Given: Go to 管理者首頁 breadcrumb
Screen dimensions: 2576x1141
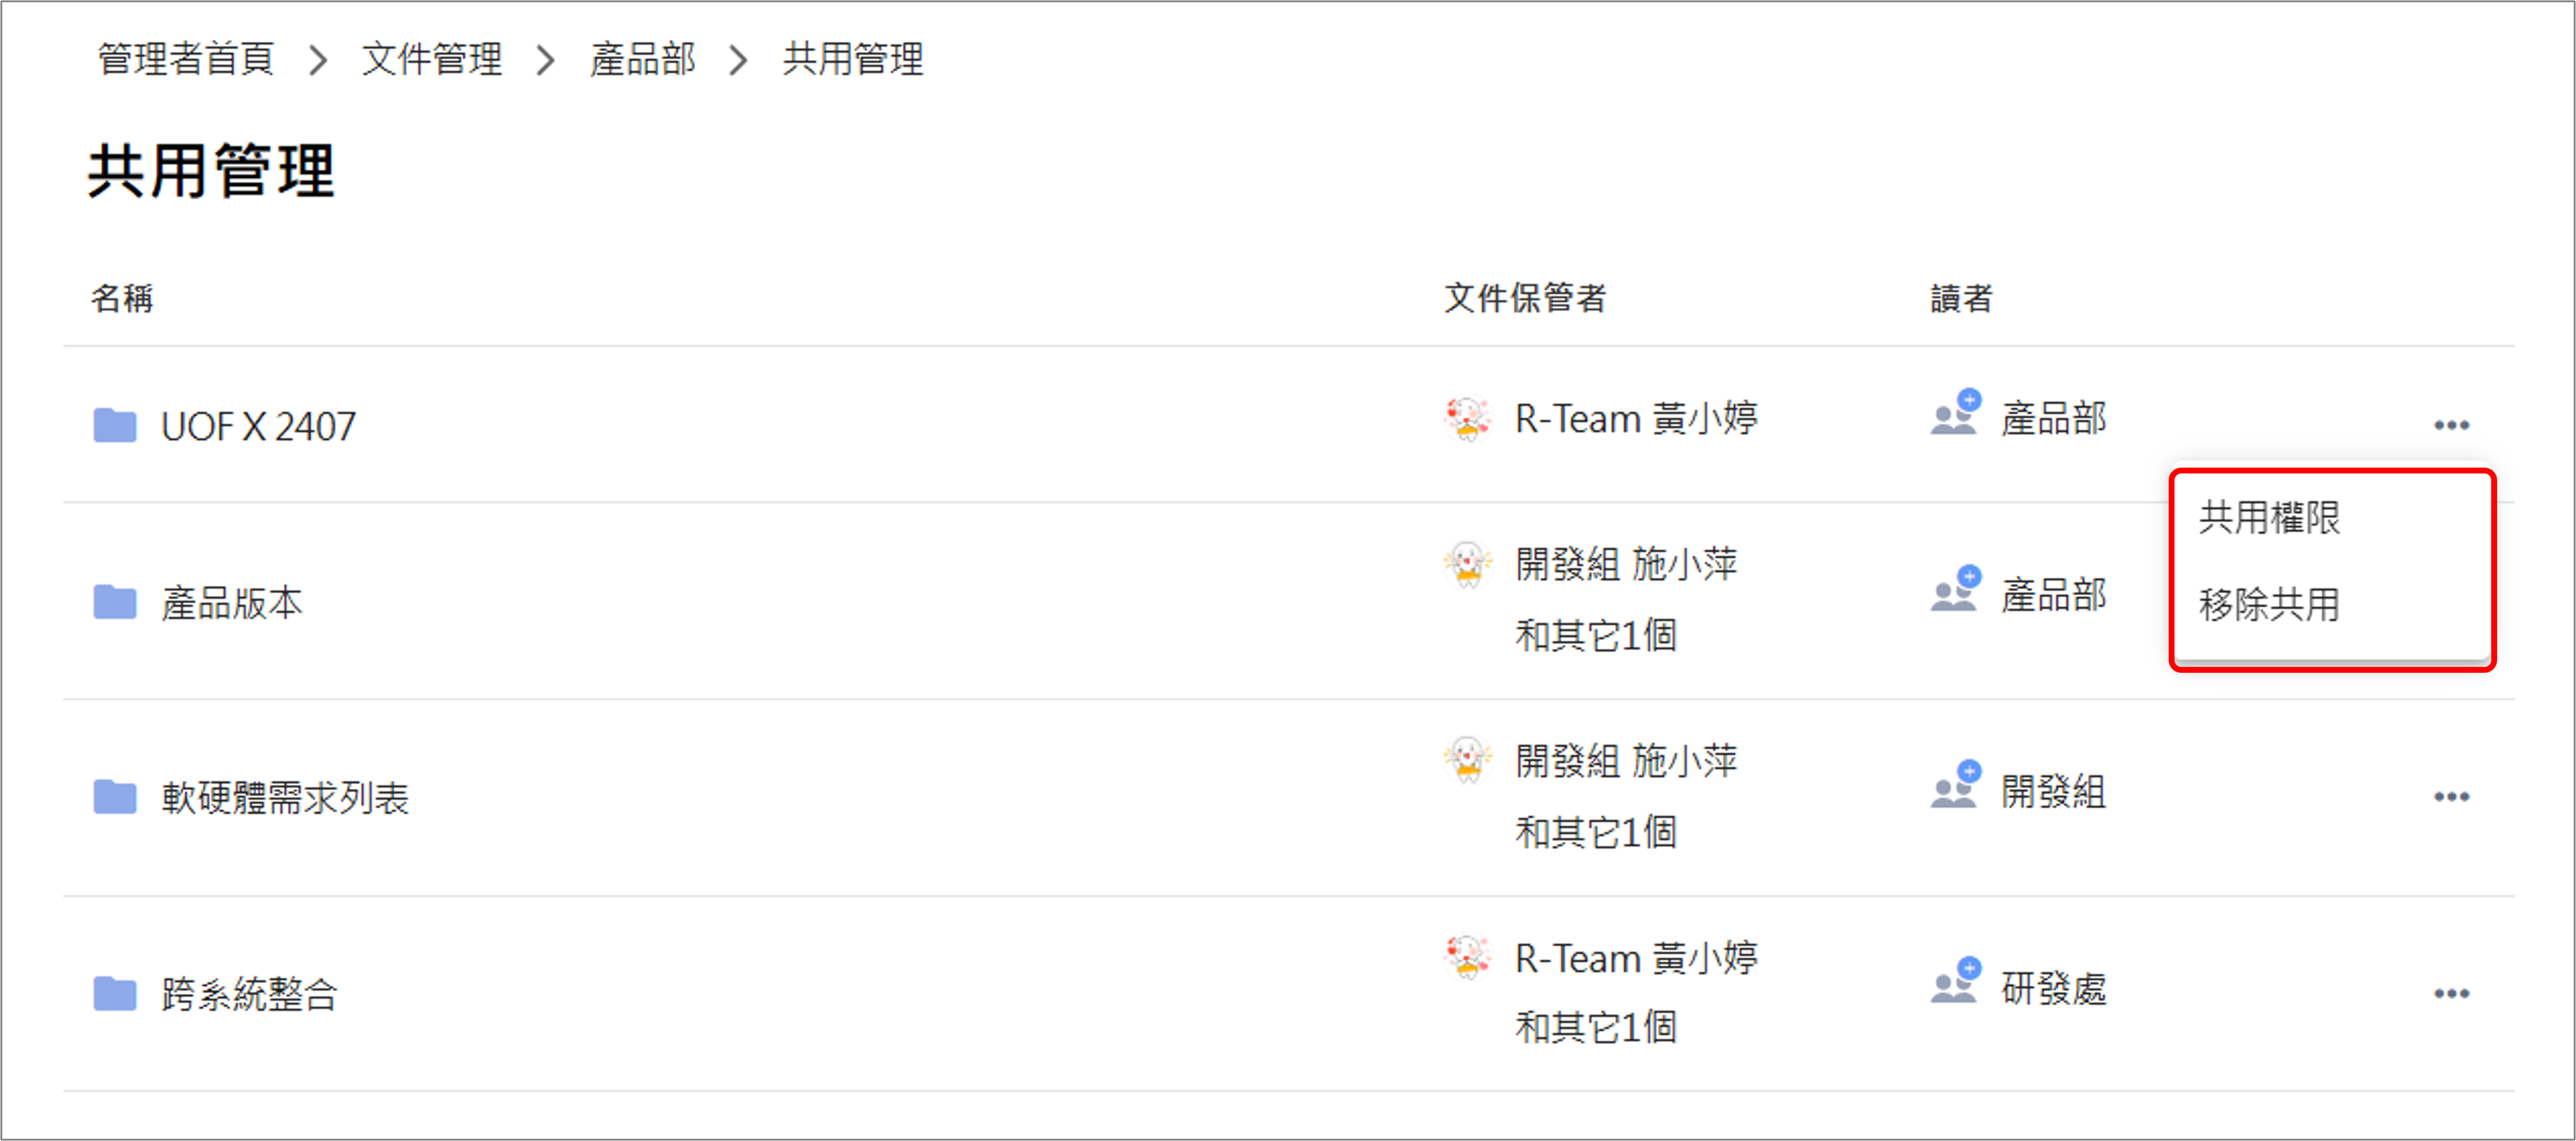Looking at the screenshot, I should pos(186,59).
